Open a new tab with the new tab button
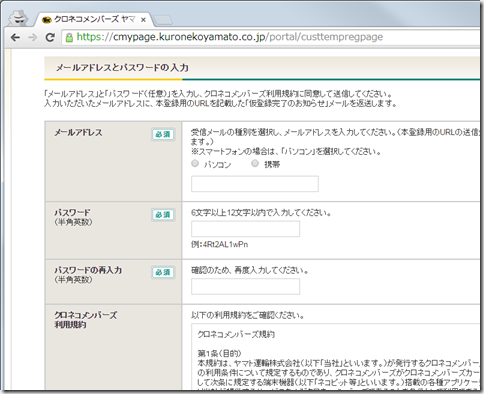This screenshot has height=394, width=484. (x=164, y=20)
